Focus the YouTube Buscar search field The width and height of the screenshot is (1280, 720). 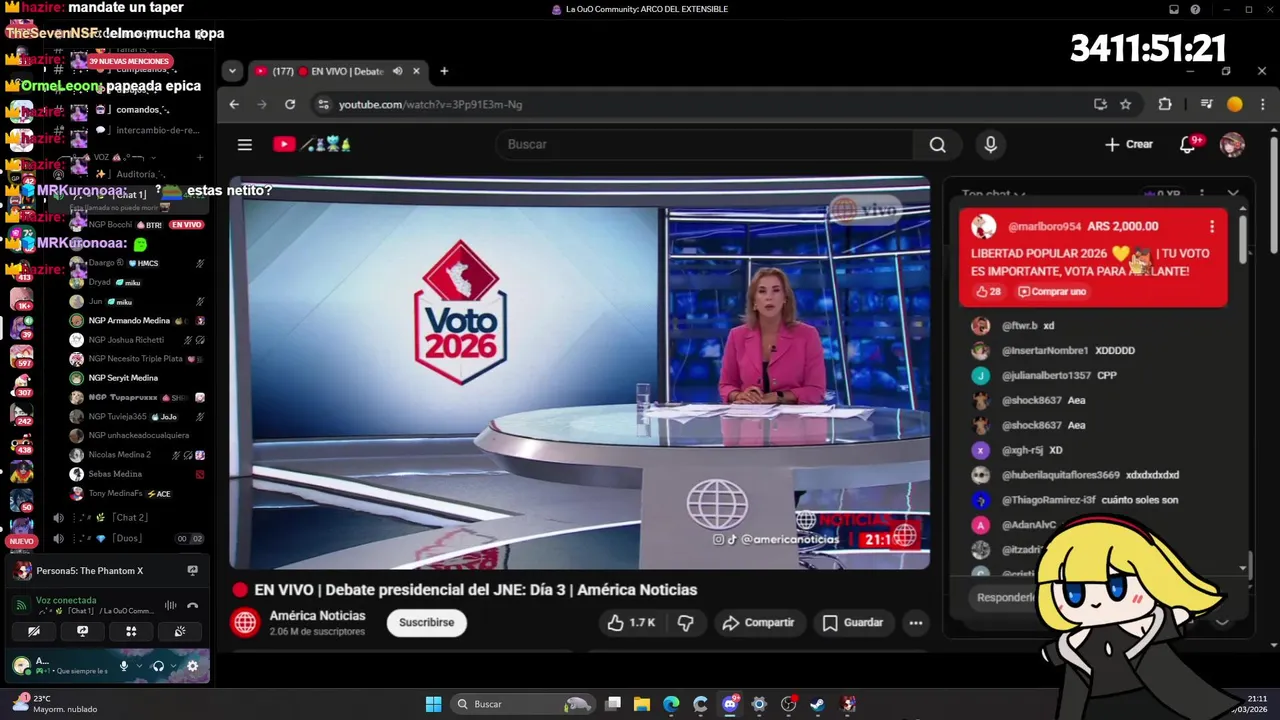[x=705, y=145]
